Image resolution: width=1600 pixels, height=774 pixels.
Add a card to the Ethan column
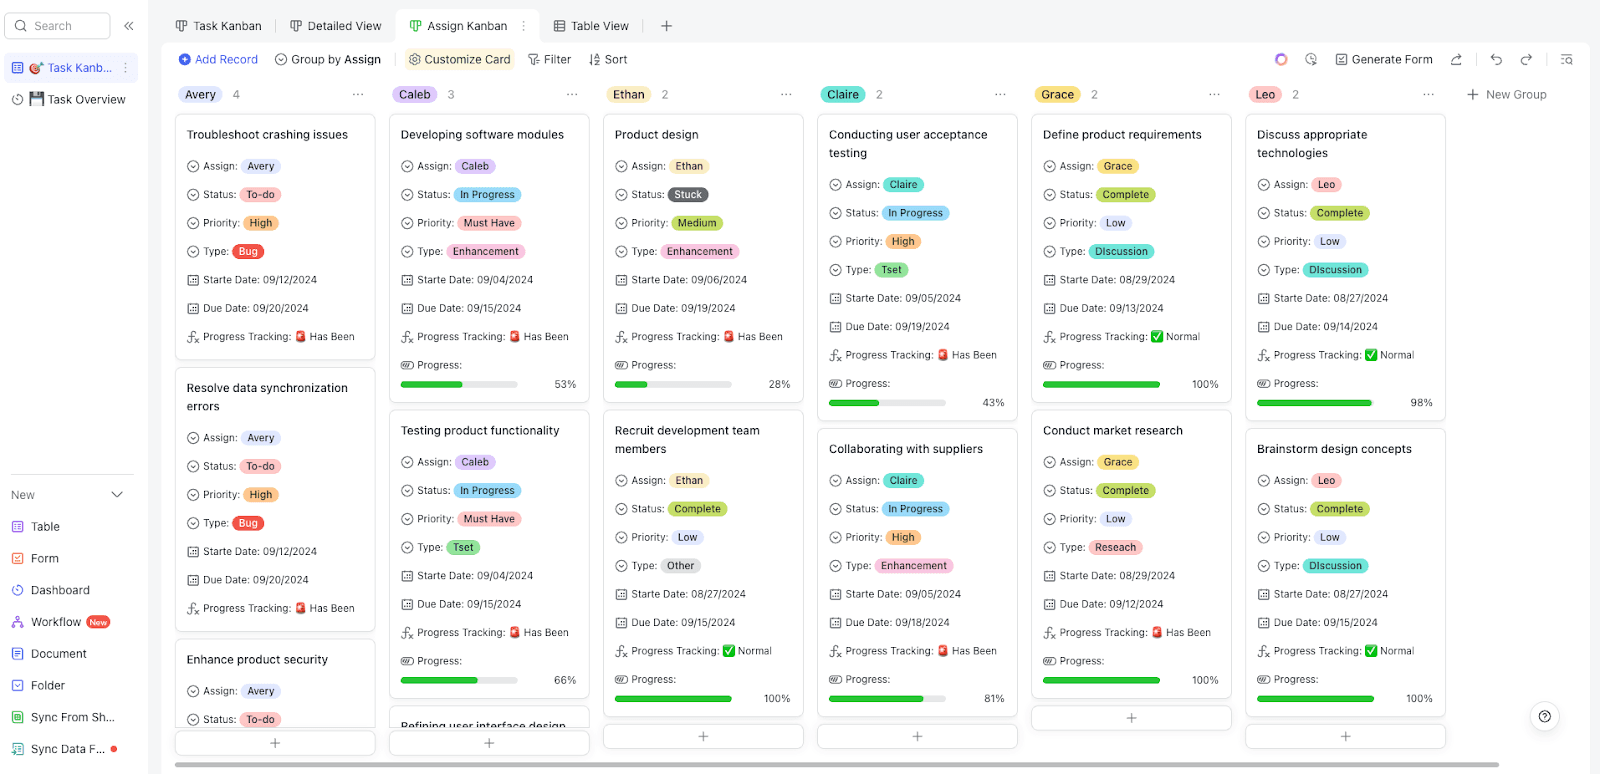coord(703,736)
